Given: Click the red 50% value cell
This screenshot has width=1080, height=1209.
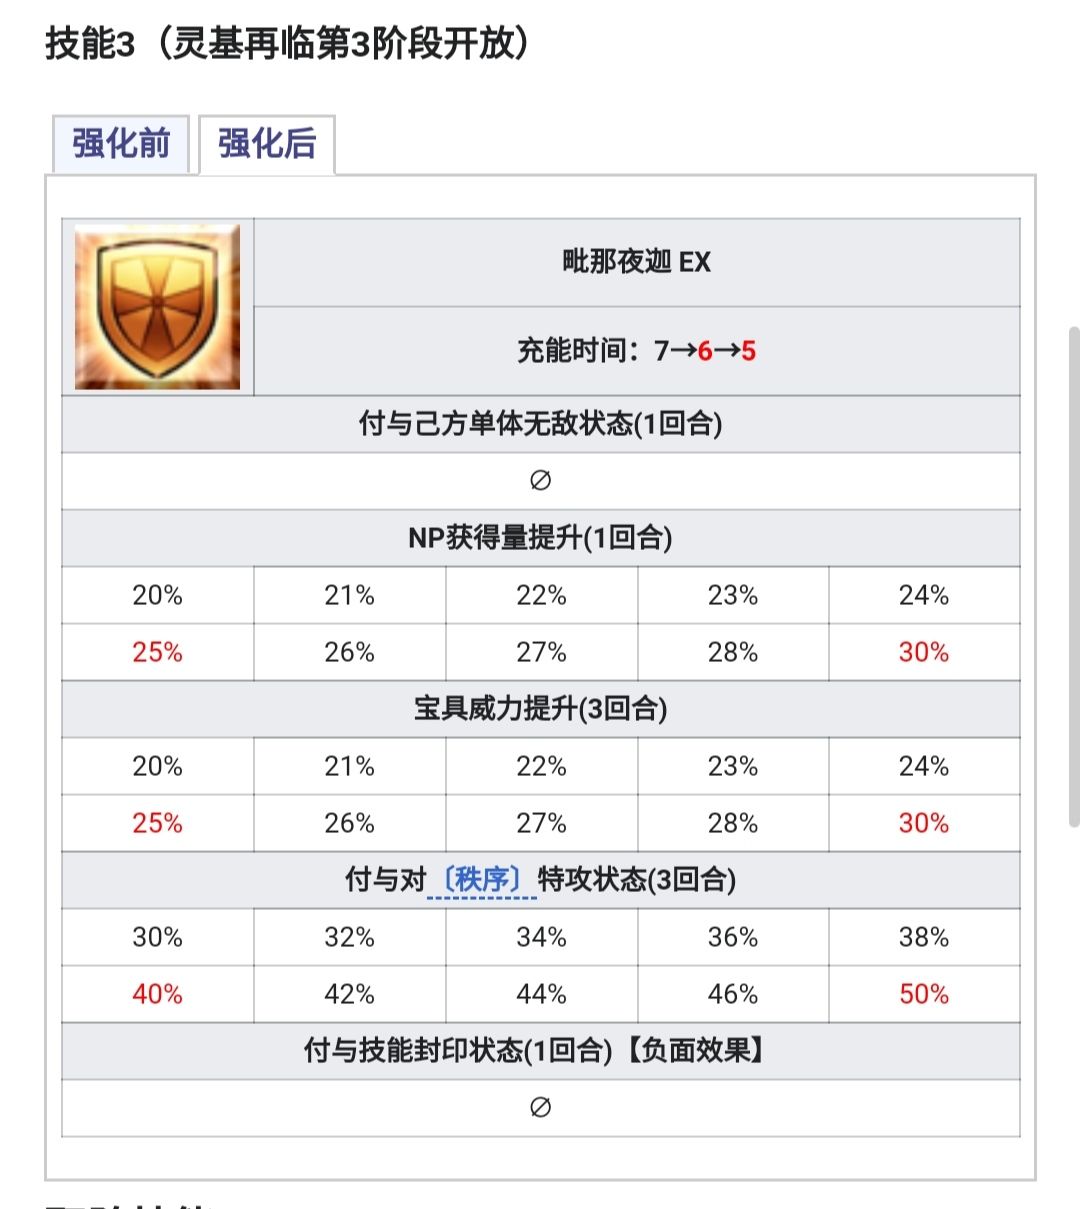Looking at the screenshot, I should click(923, 994).
